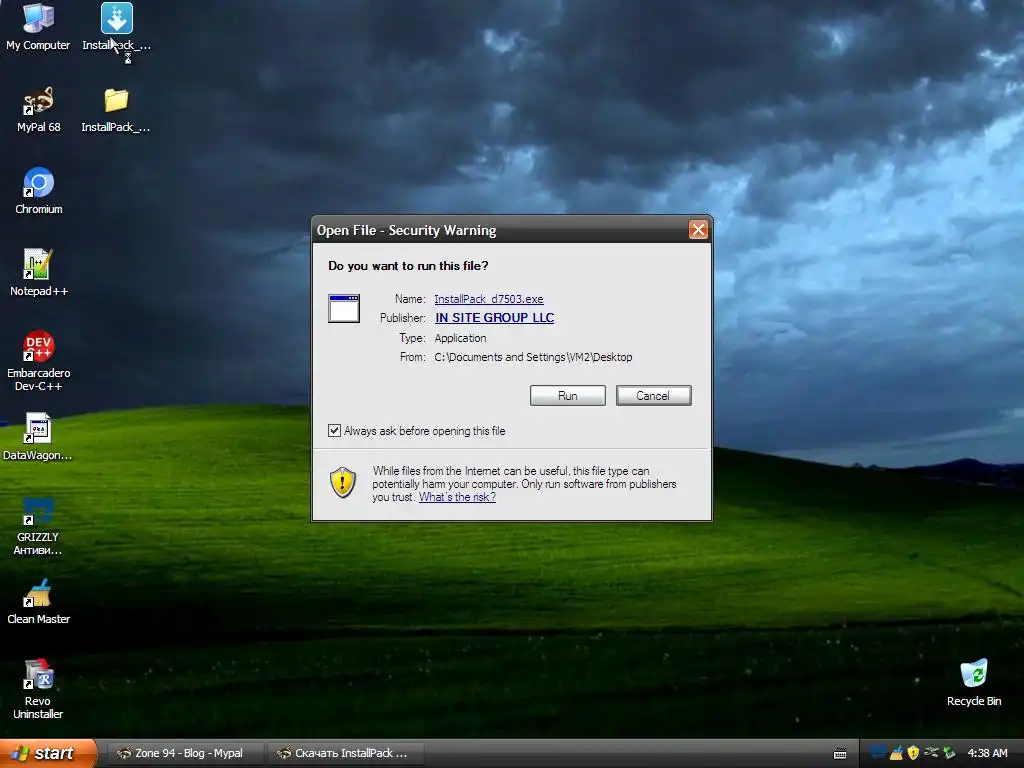Image resolution: width=1024 pixels, height=768 pixels.
Task: Open the on-screen keyboard tray icon
Action: pos(840,754)
